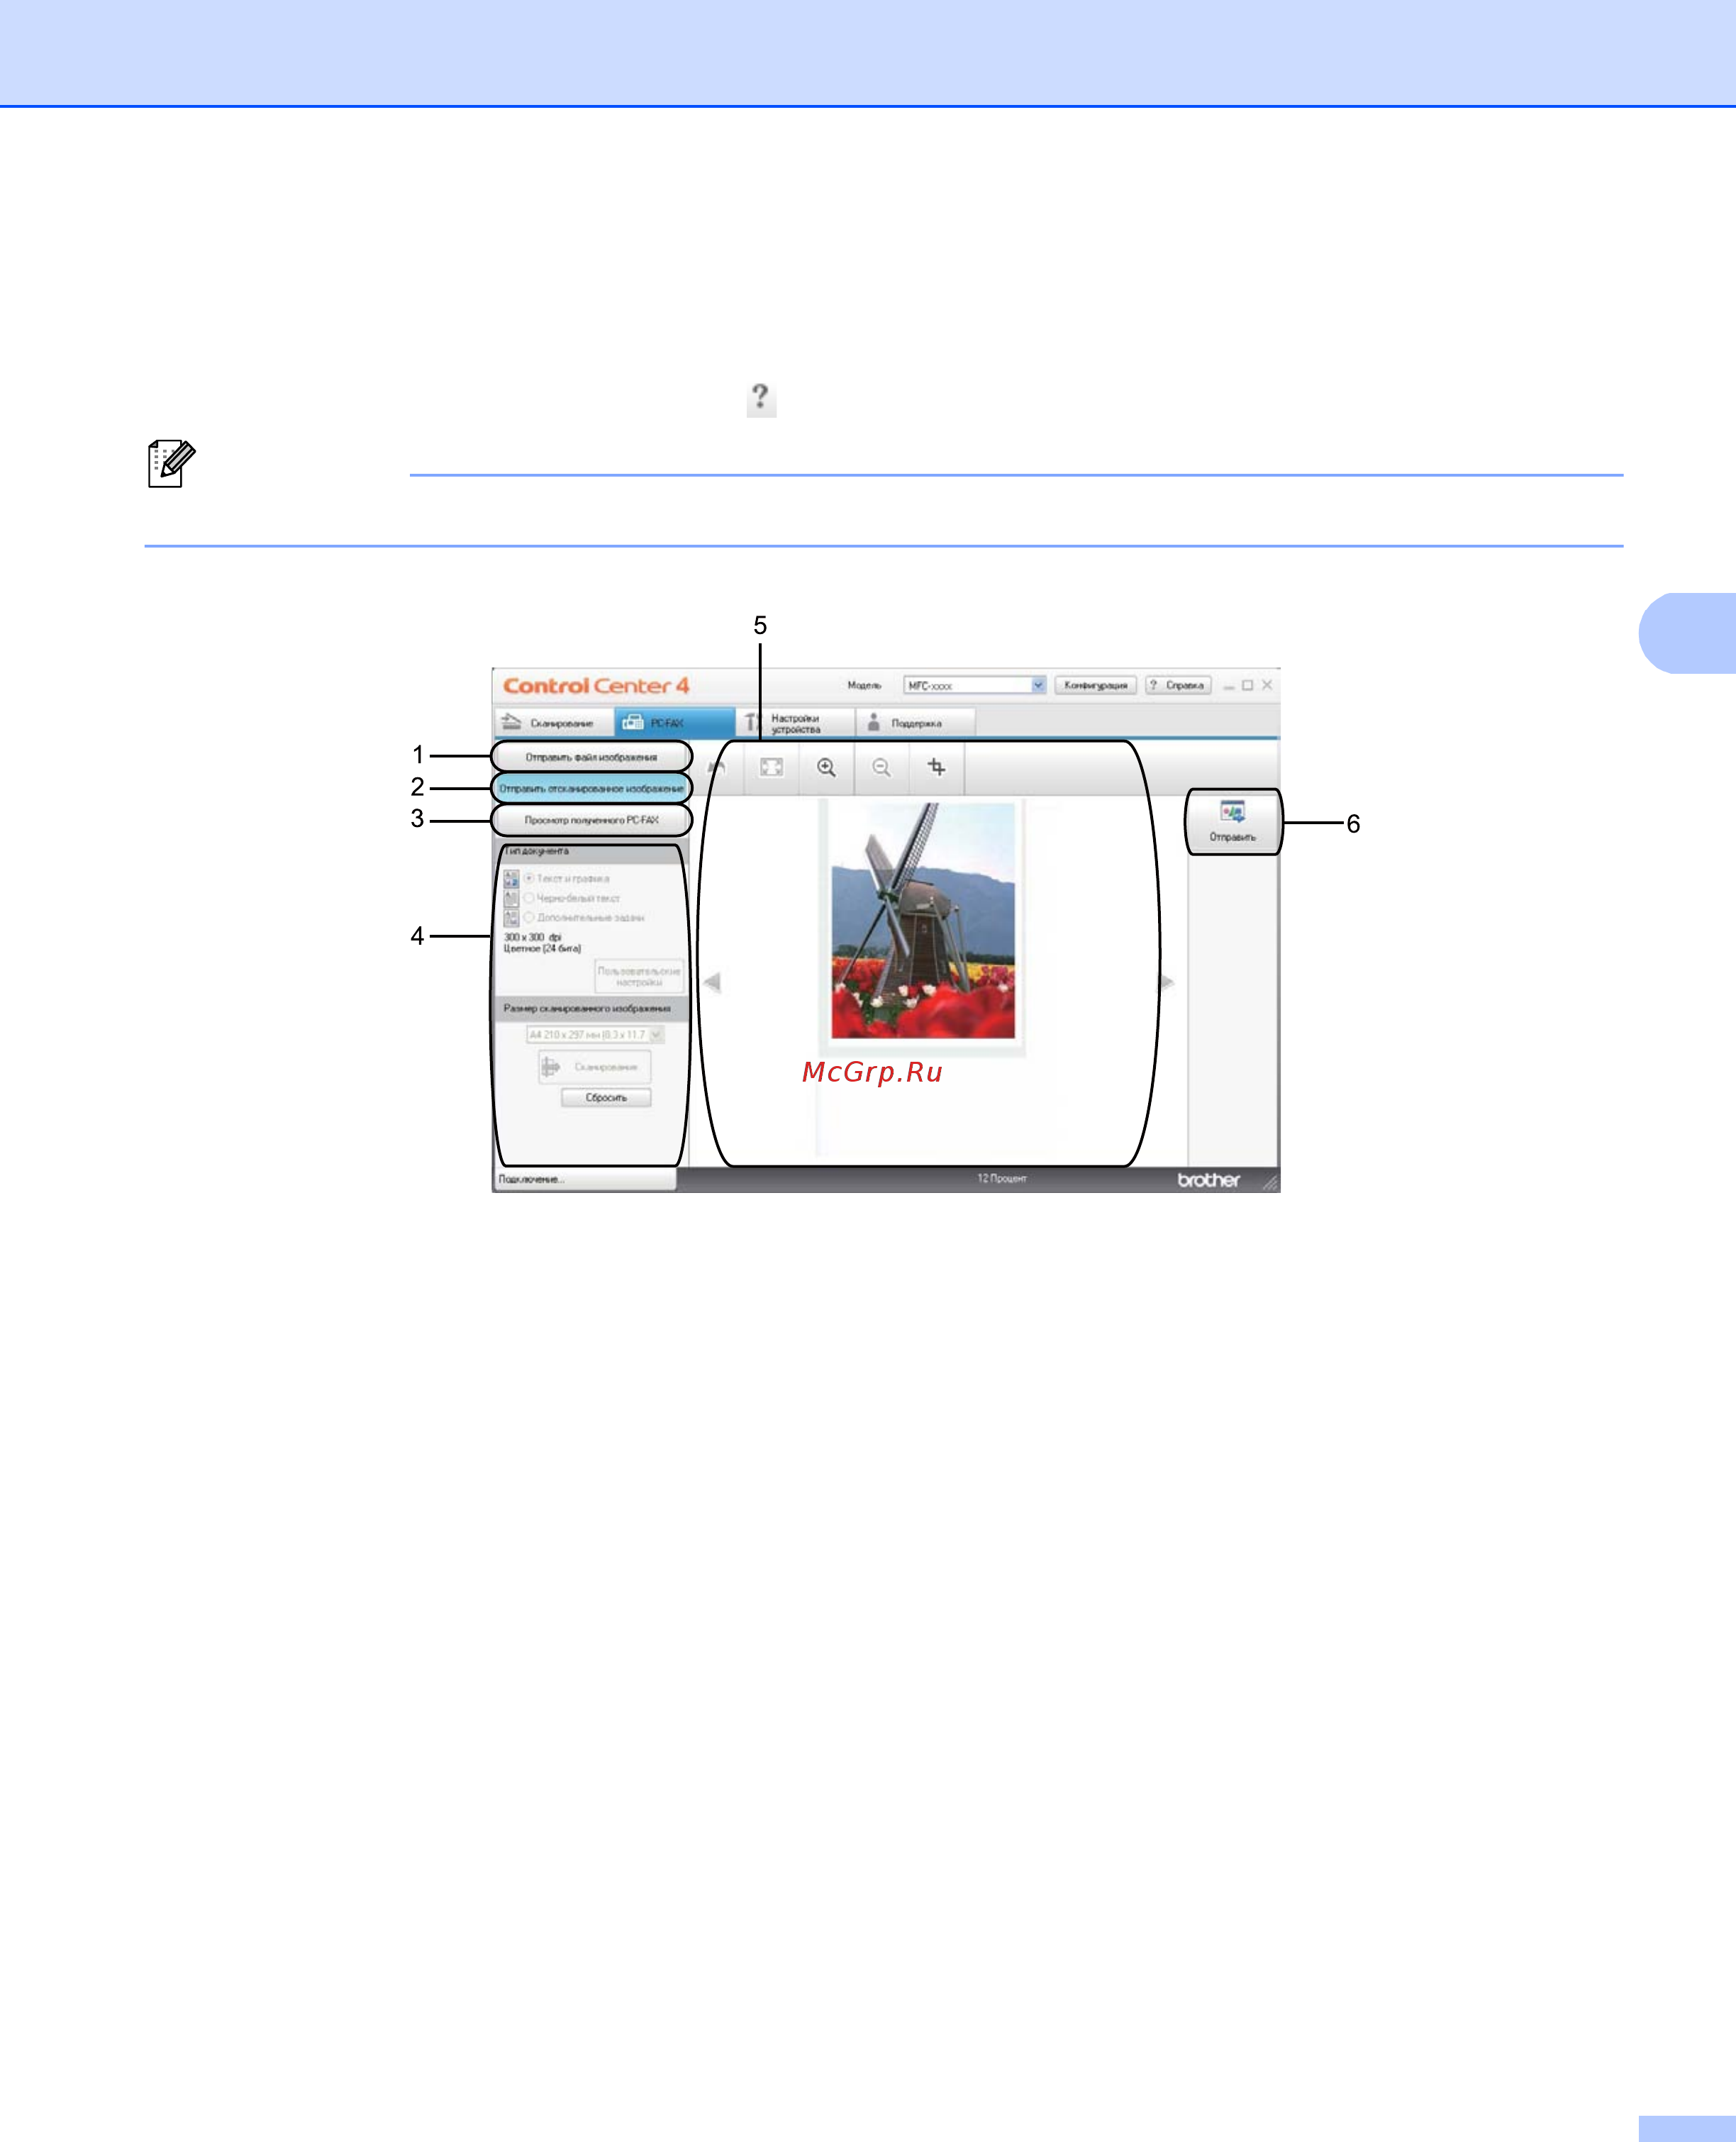Select the crop tool icon
Image resolution: width=1736 pixels, height=2142 pixels.
point(936,768)
